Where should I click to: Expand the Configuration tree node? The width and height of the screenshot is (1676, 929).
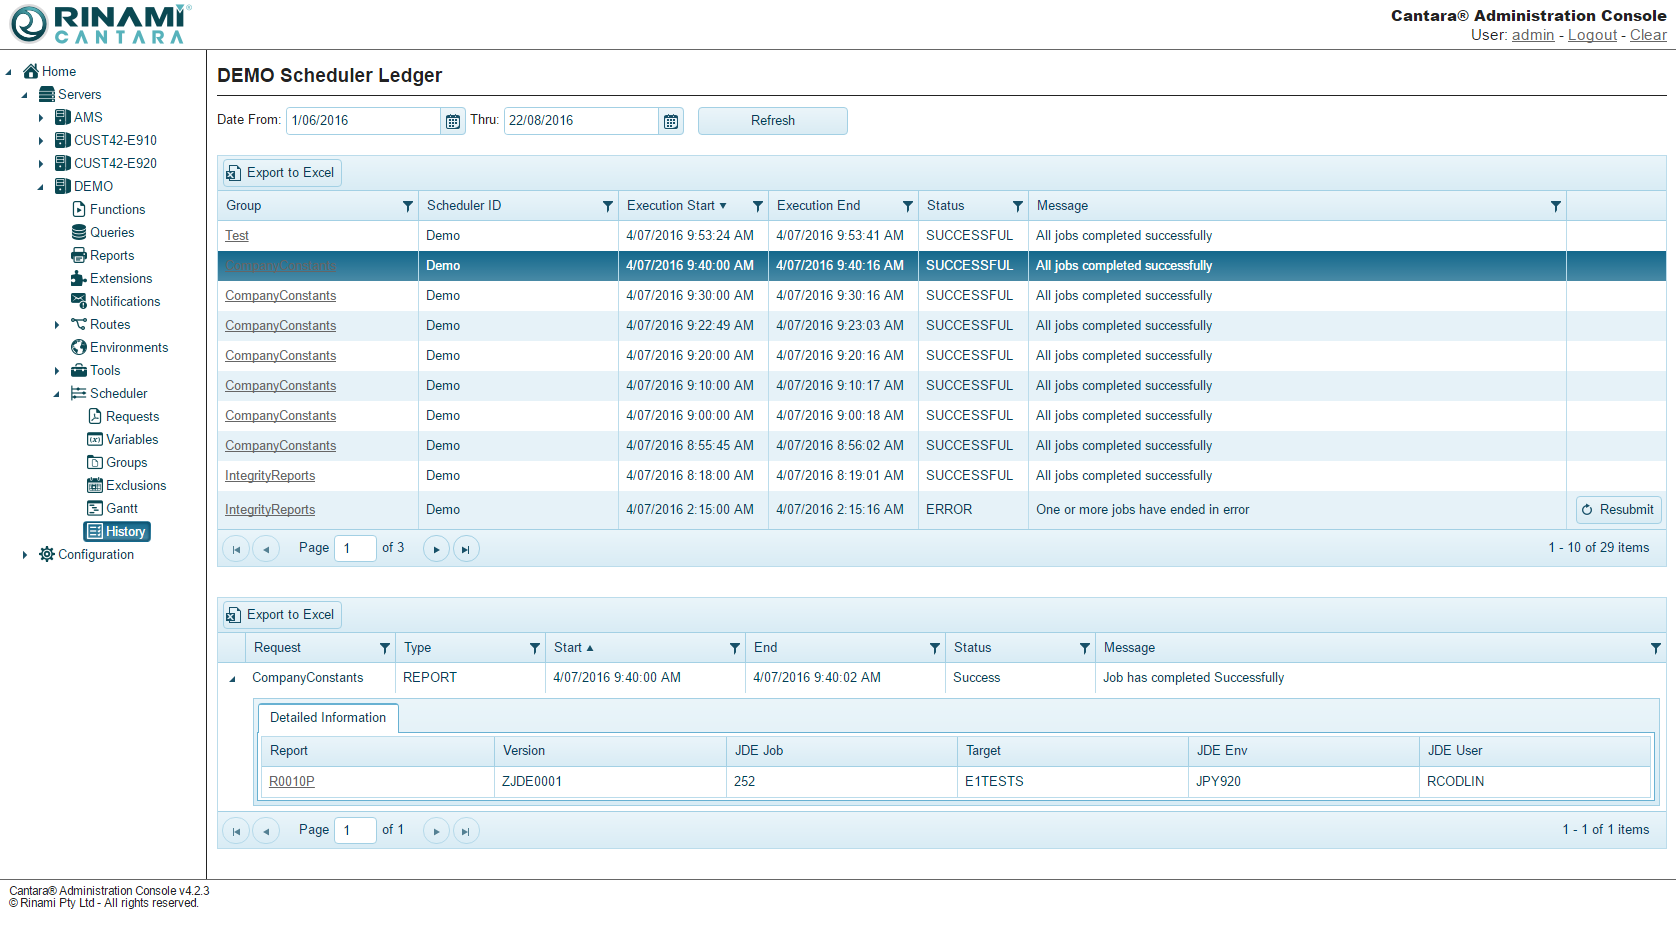(x=25, y=555)
